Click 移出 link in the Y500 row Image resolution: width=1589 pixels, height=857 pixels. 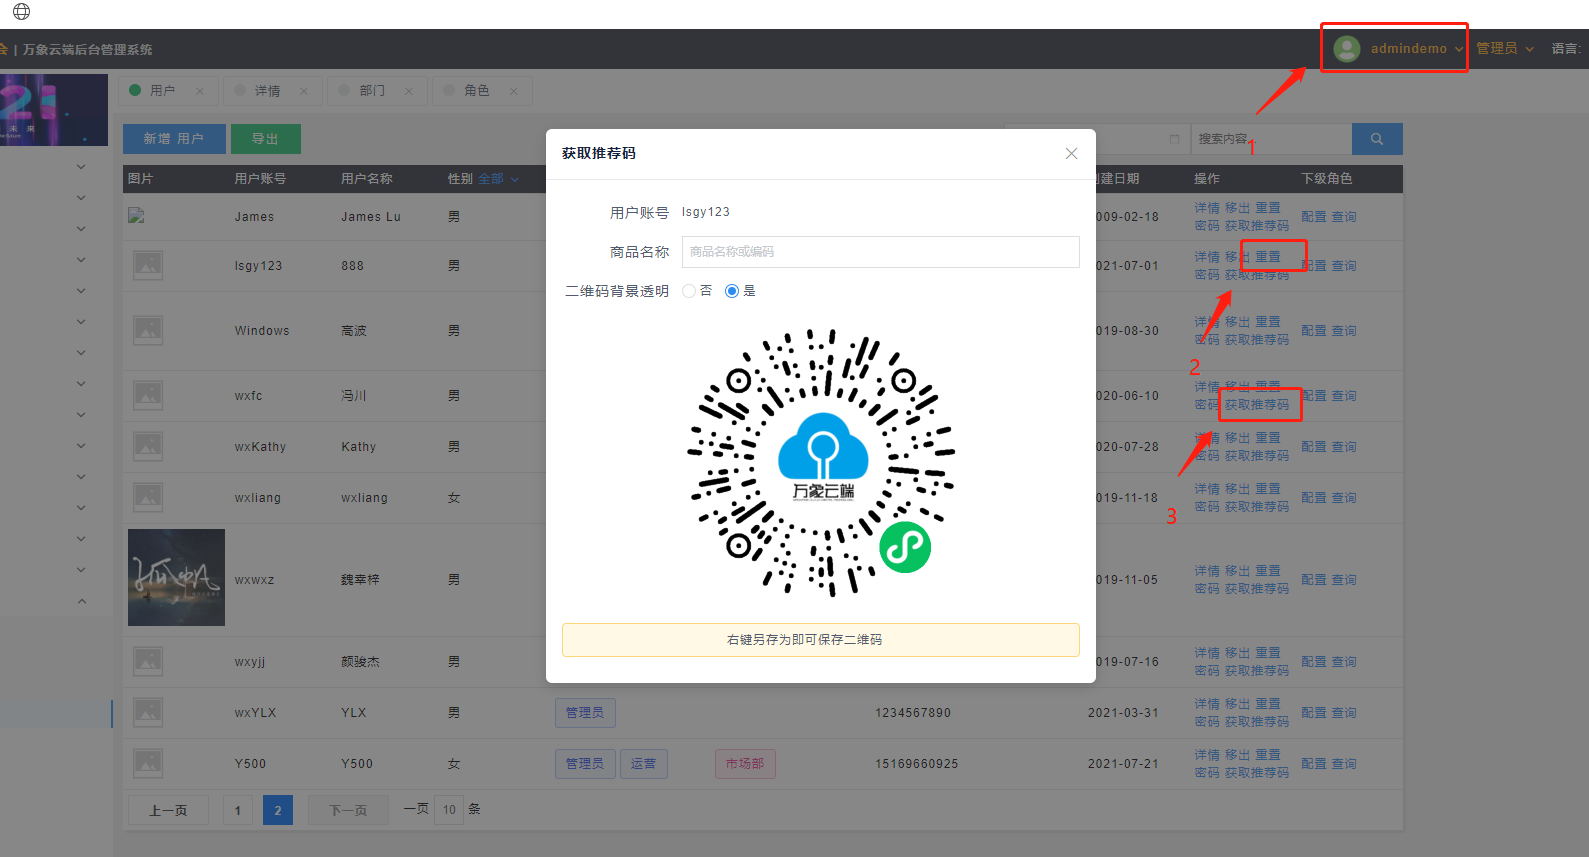[1238, 755]
